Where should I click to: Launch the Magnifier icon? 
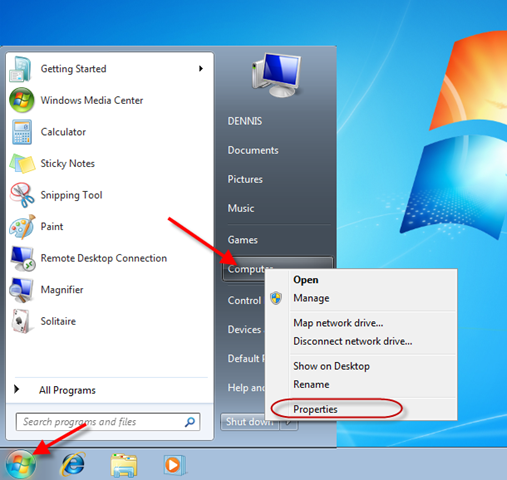click(22, 290)
